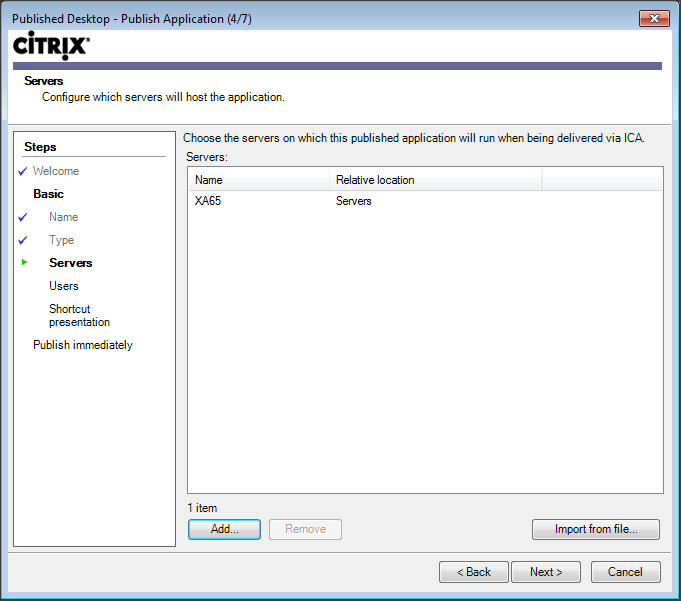The image size is (681, 601).
Task: Go to next wizard page
Action: click(546, 572)
